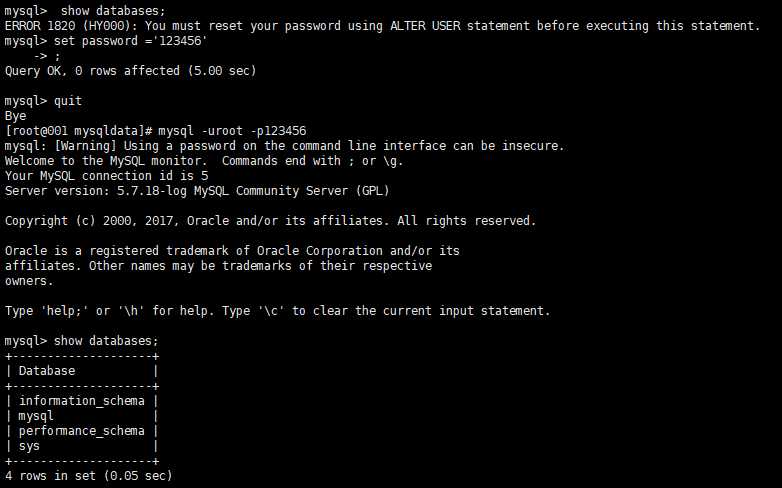Click the ERROR 1820 message line
Viewport: 782px width, 488px height.
coord(382,26)
